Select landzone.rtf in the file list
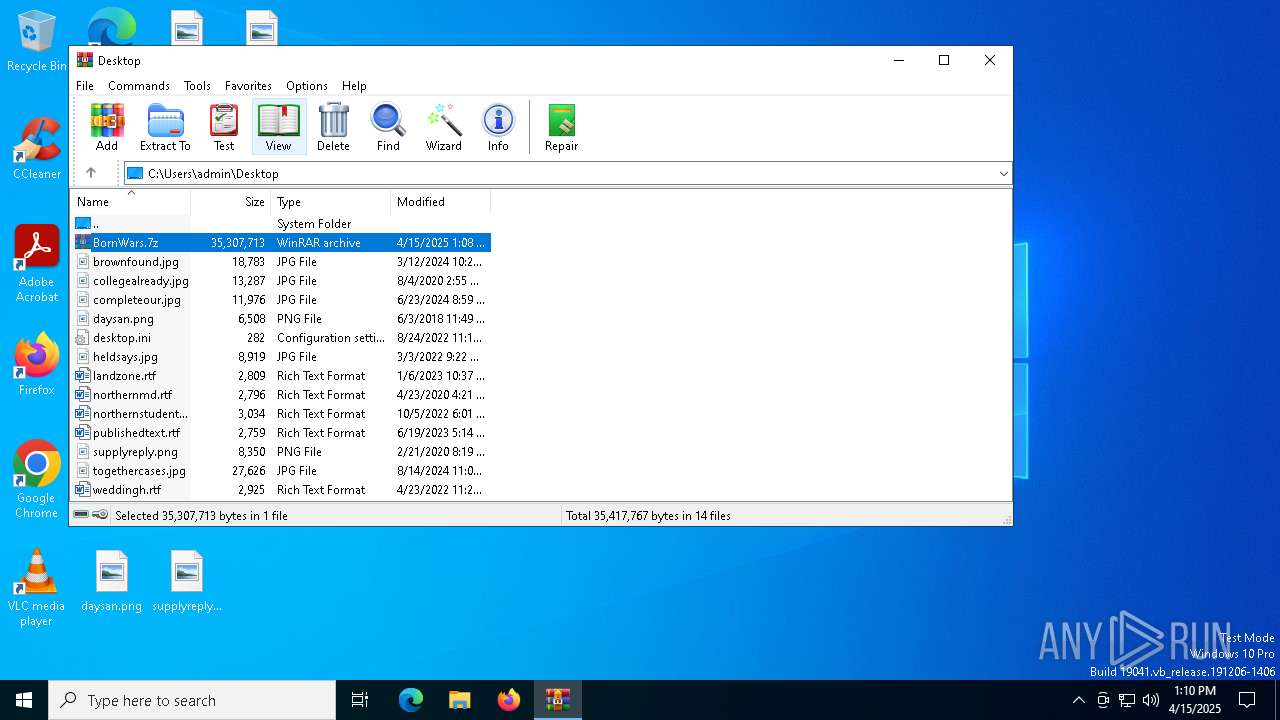 [281, 376]
